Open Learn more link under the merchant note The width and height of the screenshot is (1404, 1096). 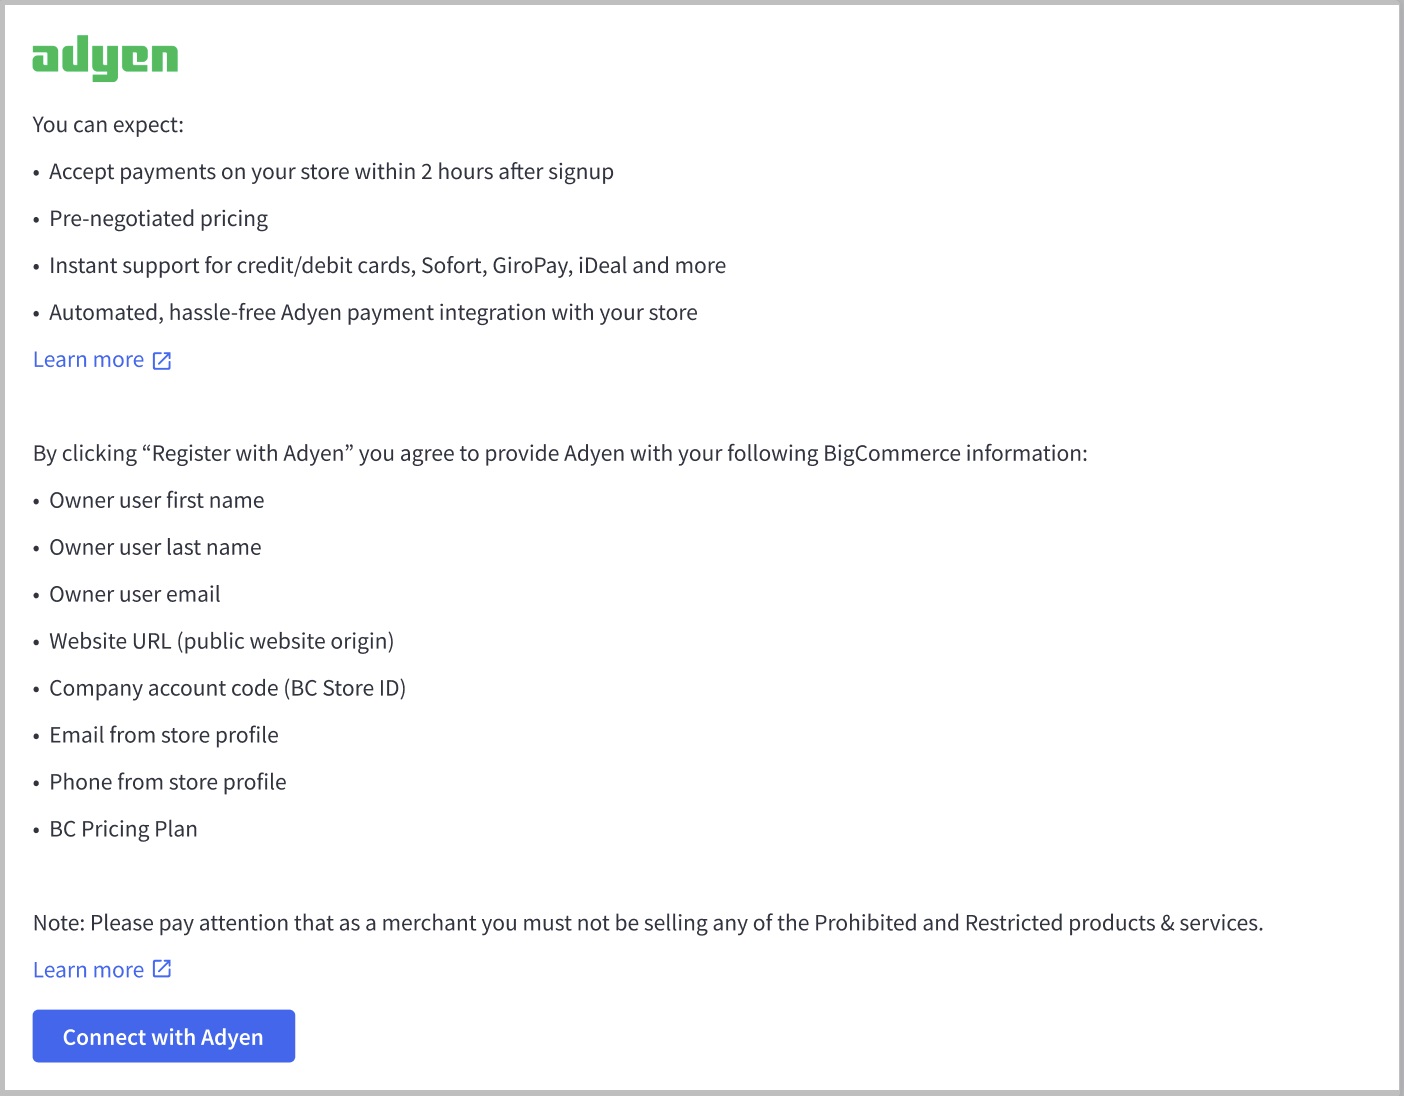coord(89,970)
